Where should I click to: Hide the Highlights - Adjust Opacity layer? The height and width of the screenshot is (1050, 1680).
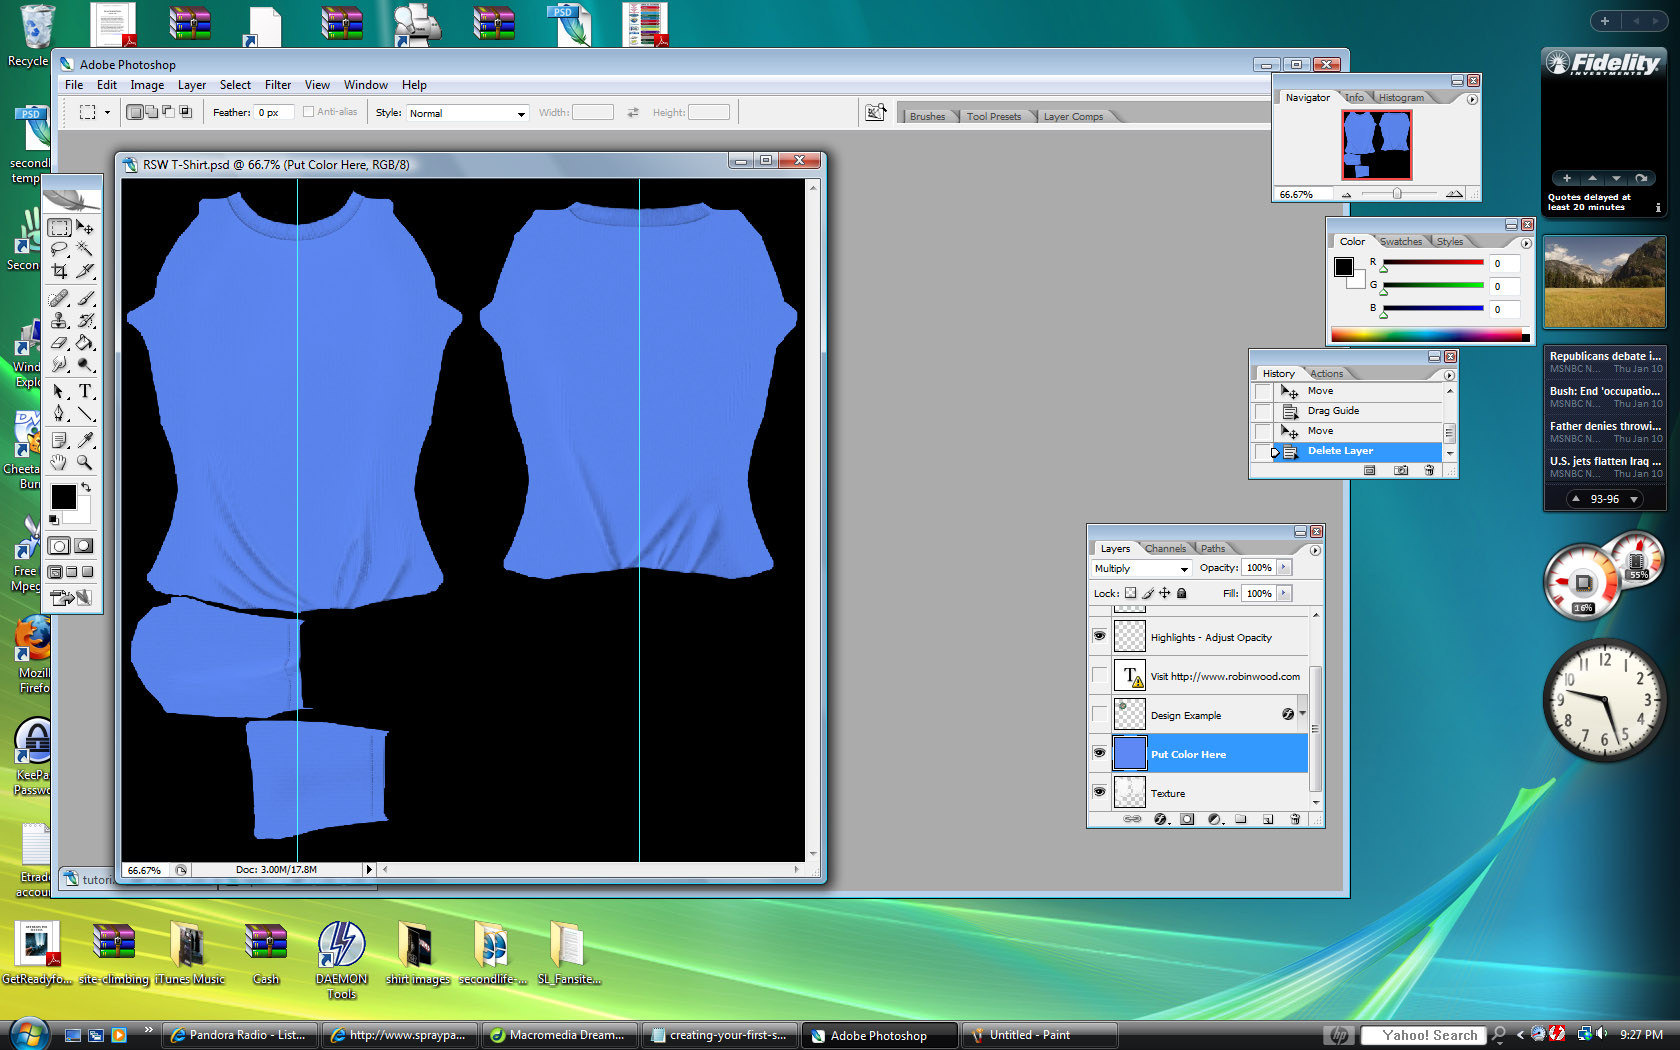[1100, 636]
